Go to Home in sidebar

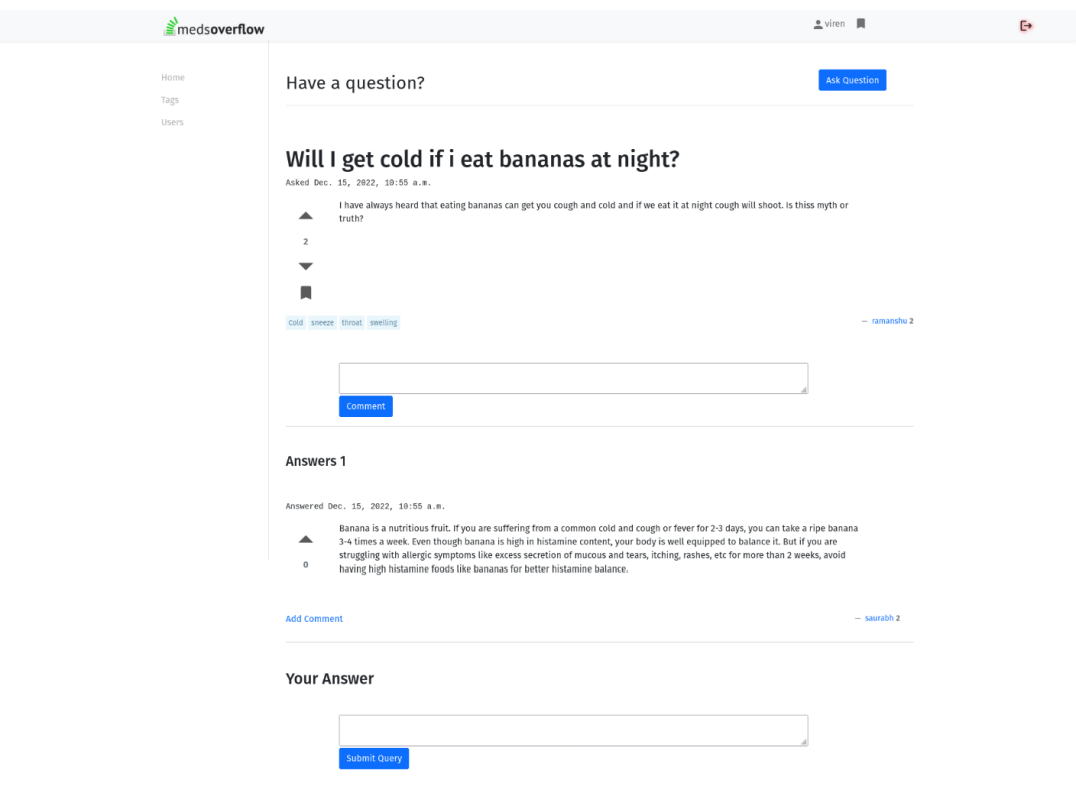click(173, 78)
